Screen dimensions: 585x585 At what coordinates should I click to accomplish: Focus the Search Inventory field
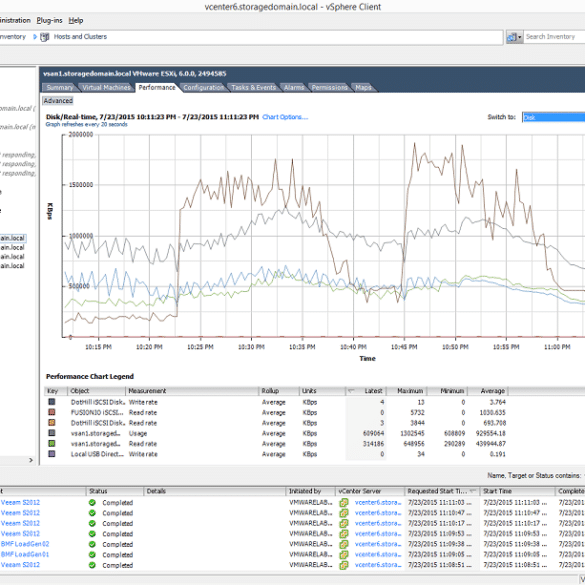click(x=554, y=37)
